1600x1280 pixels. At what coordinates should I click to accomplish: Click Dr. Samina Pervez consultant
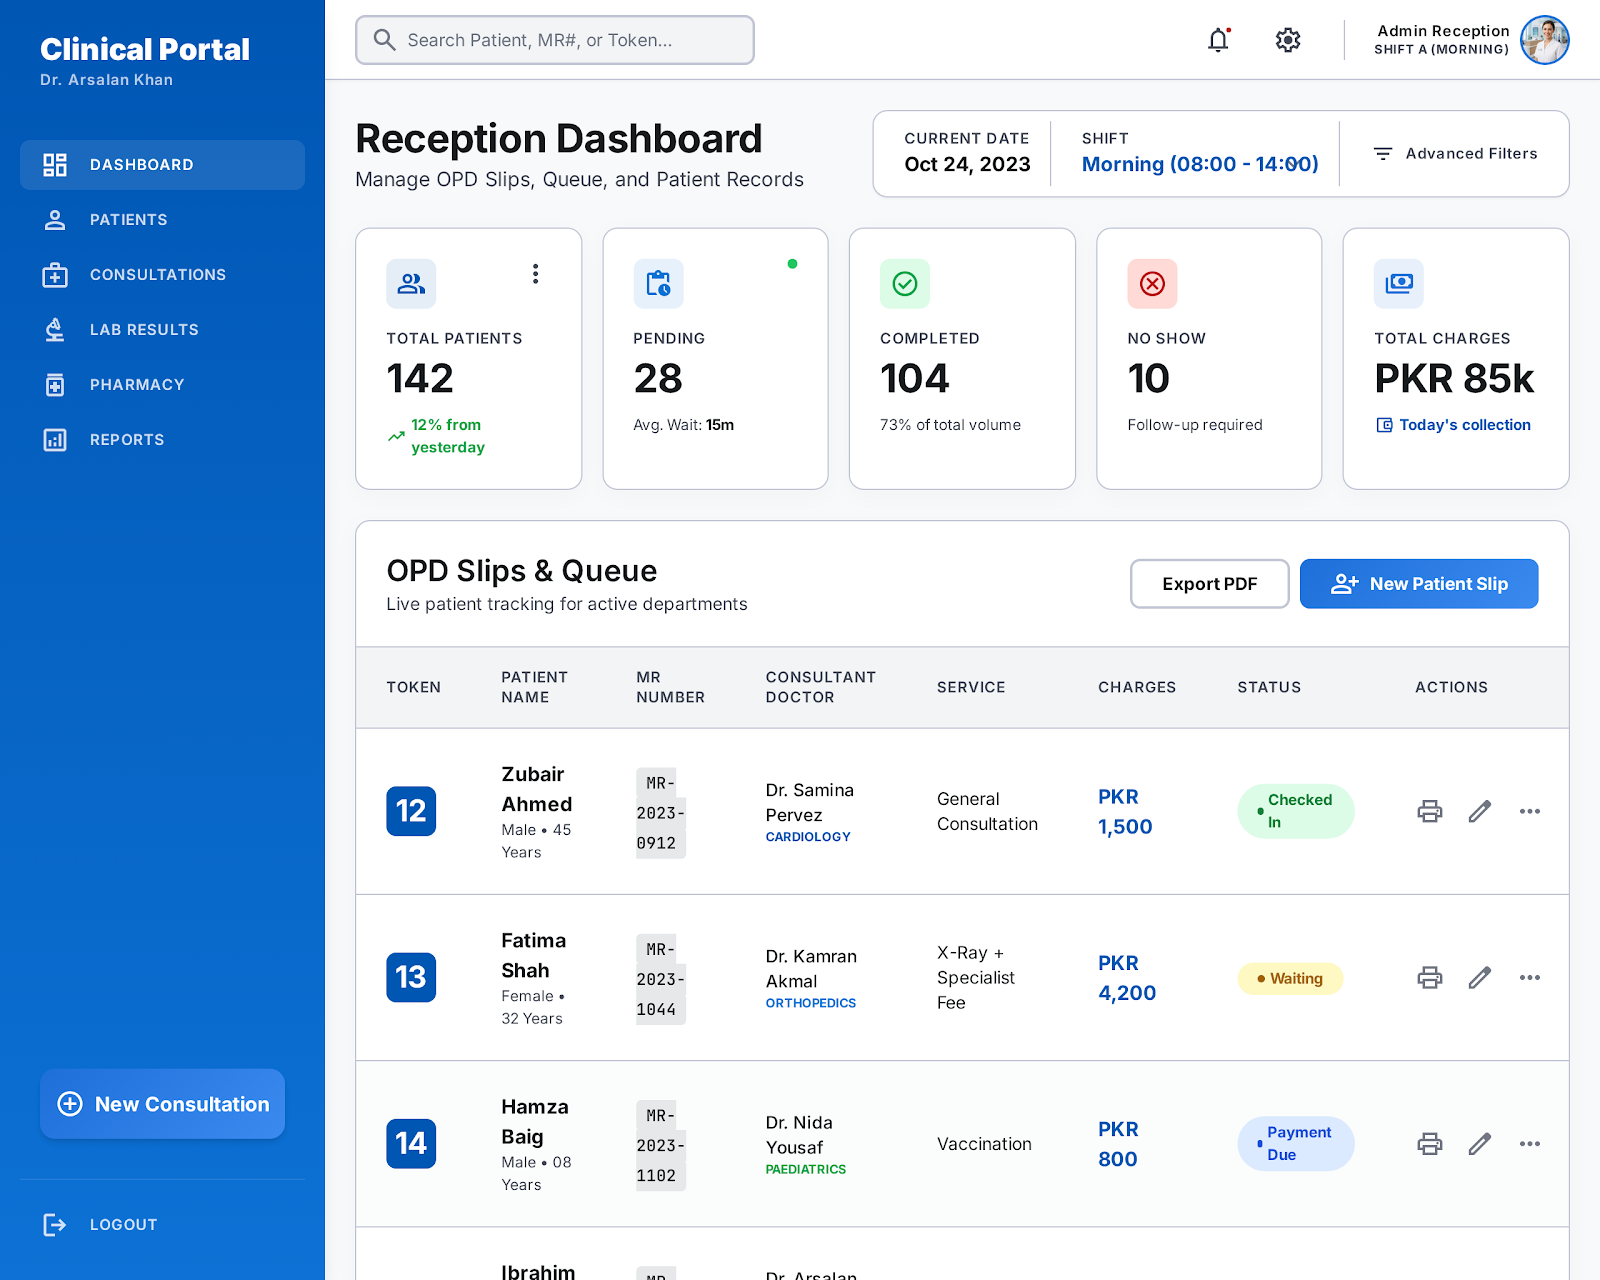pyautogui.click(x=810, y=802)
